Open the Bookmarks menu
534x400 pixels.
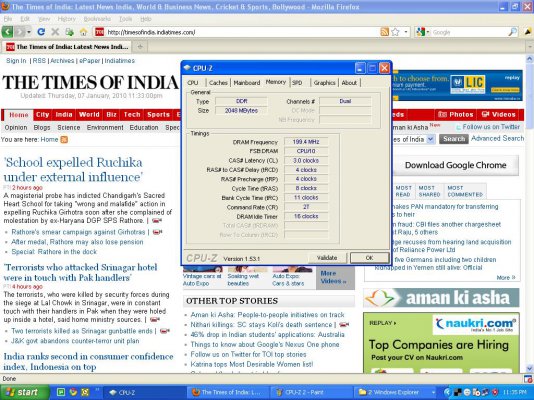(x=97, y=19)
